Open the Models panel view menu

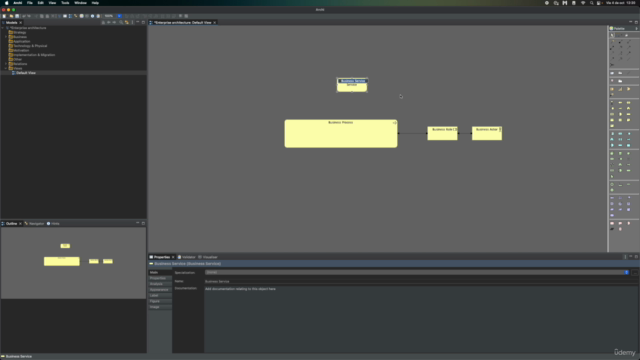132,22
